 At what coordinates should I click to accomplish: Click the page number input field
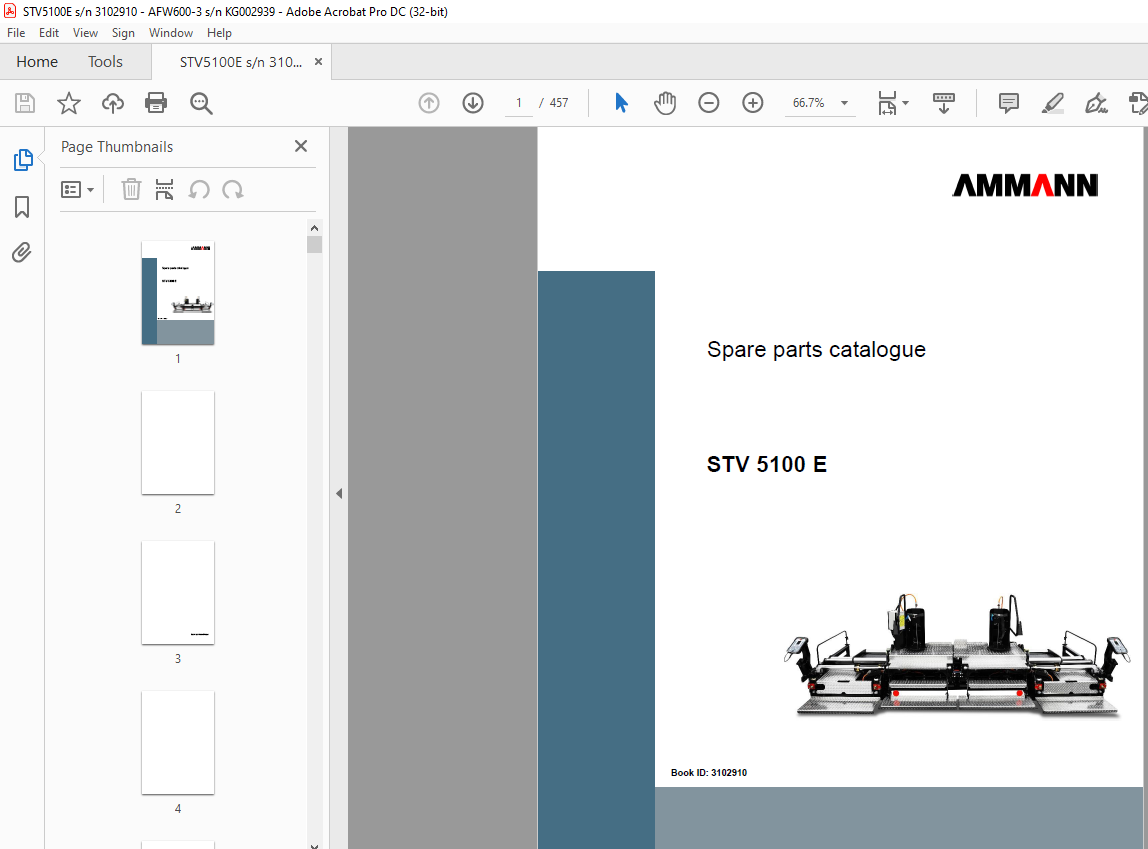[519, 103]
